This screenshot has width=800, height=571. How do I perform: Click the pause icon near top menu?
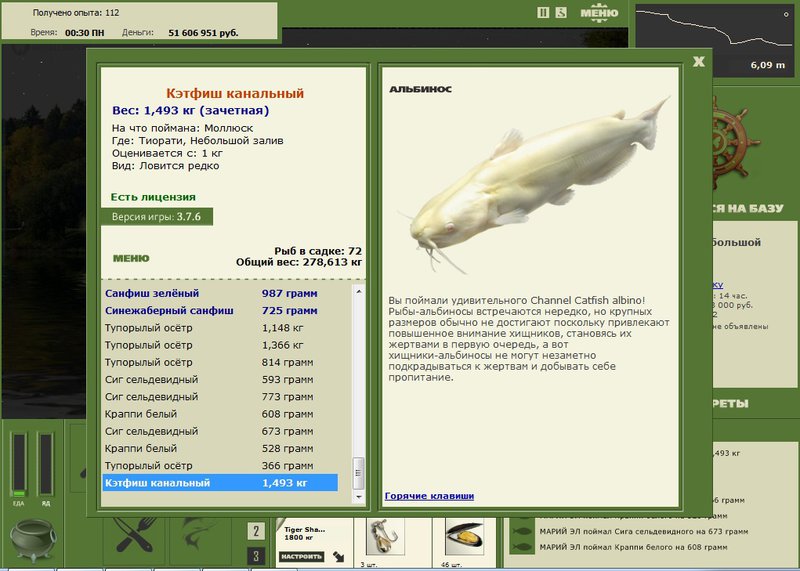point(543,13)
